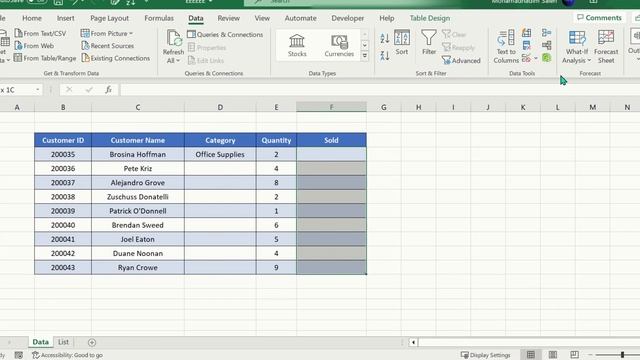The height and width of the screenshot is (360, 640).
Task: Toggle the Filter funnel button
Action: tap(429, 42)
